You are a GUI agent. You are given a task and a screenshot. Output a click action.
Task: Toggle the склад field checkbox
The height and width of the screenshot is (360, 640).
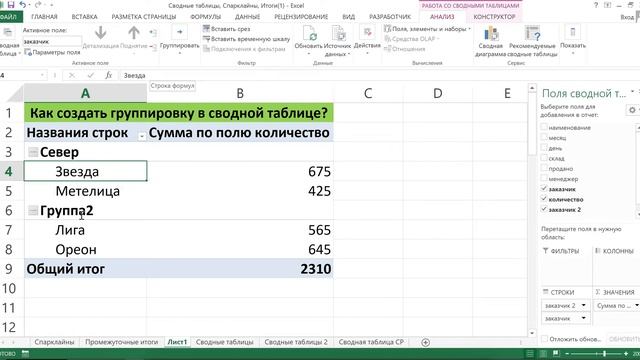point(544,158)
